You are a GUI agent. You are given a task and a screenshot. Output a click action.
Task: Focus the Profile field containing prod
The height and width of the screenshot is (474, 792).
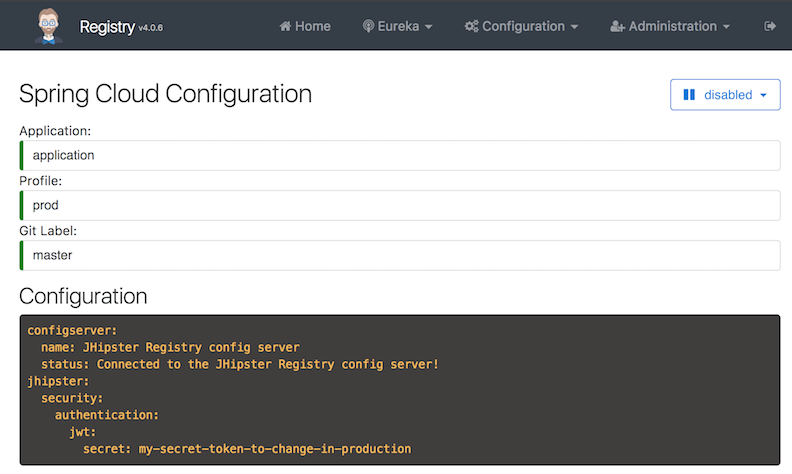[x=400, y=205]
